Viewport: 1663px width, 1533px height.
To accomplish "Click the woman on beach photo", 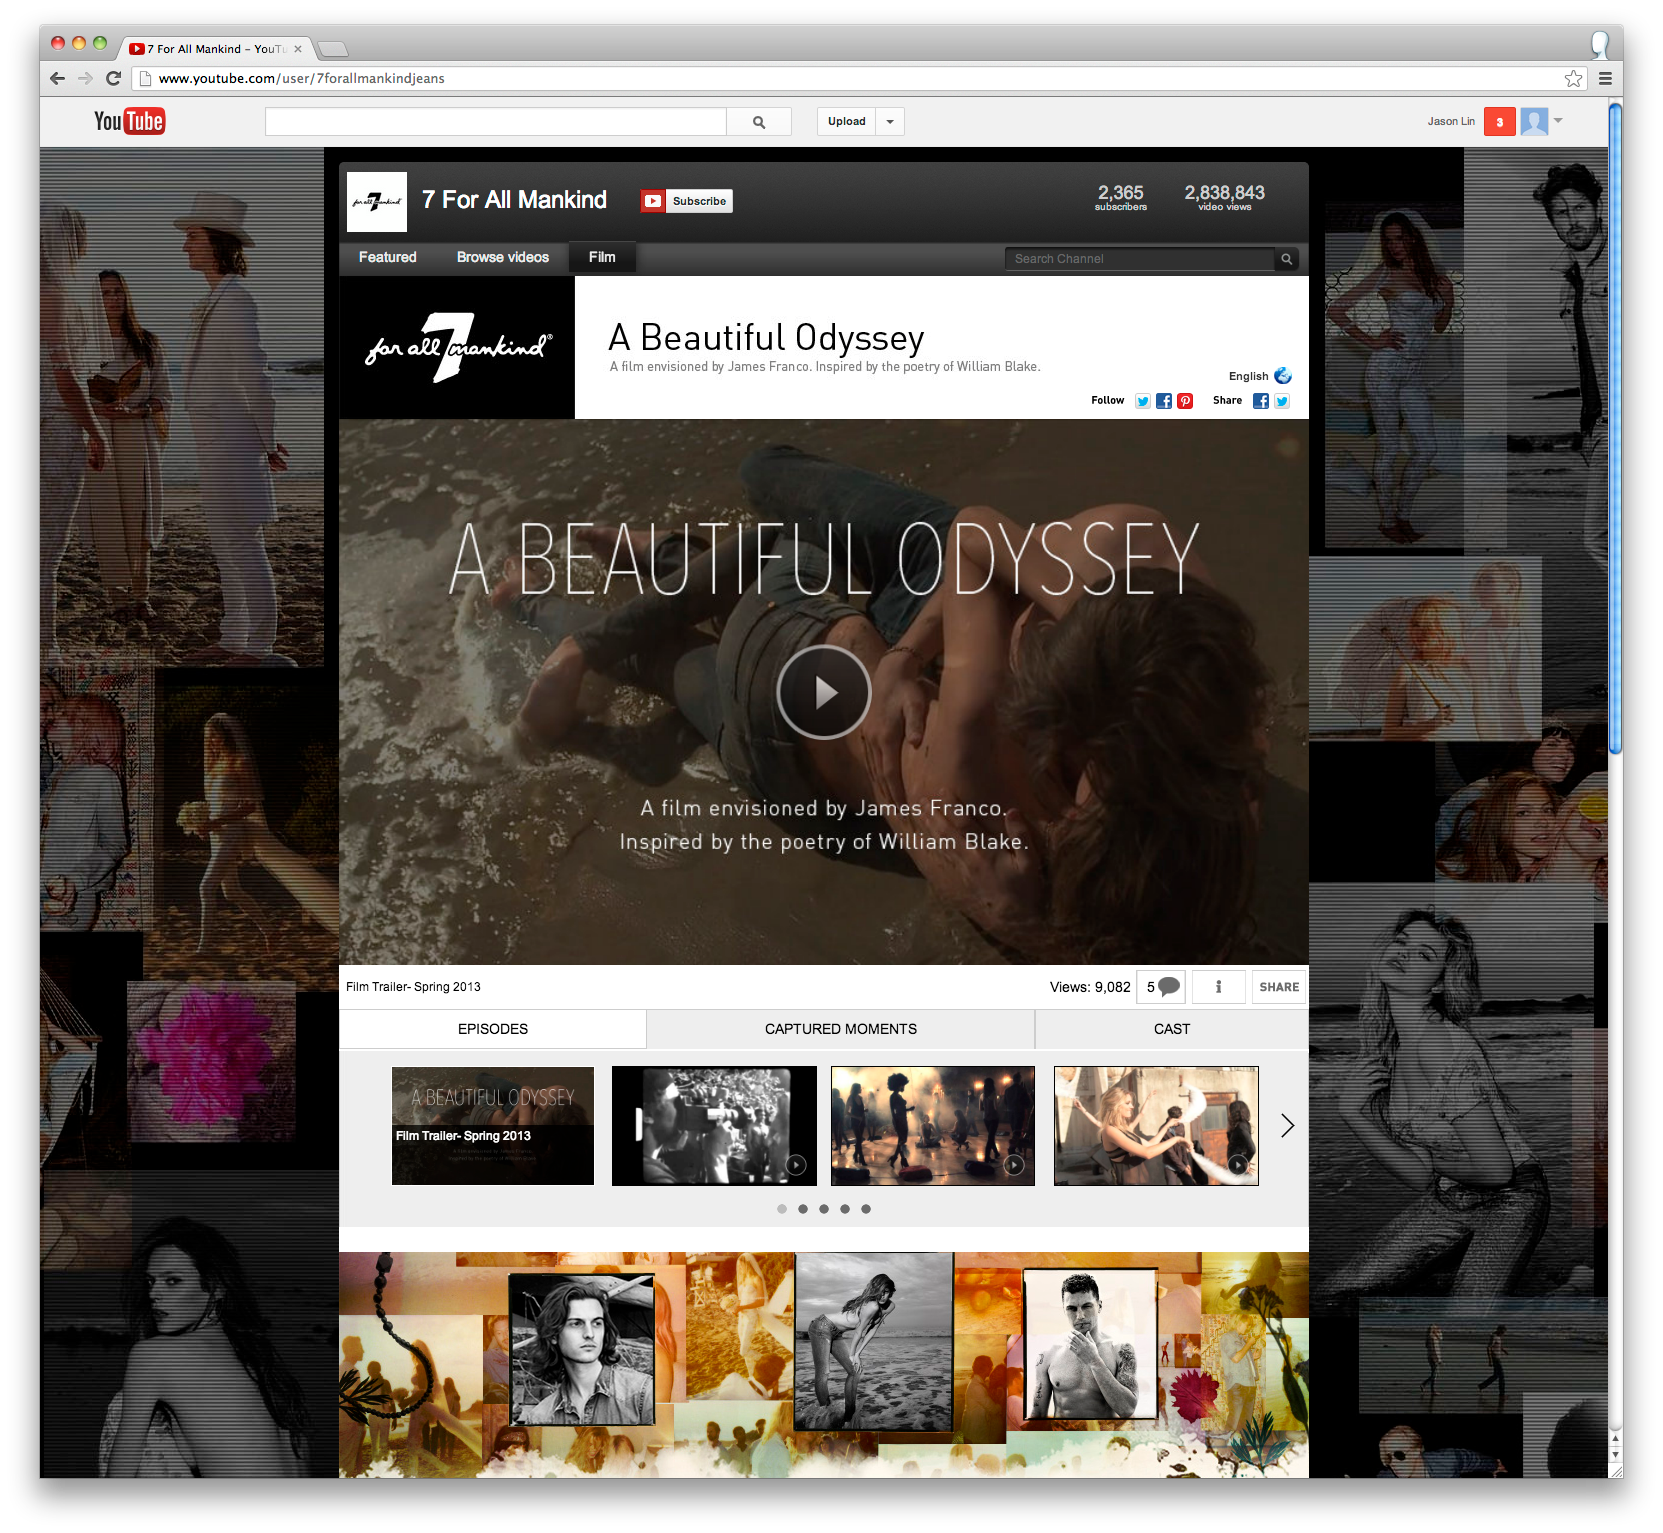I will coord(874,1342).
